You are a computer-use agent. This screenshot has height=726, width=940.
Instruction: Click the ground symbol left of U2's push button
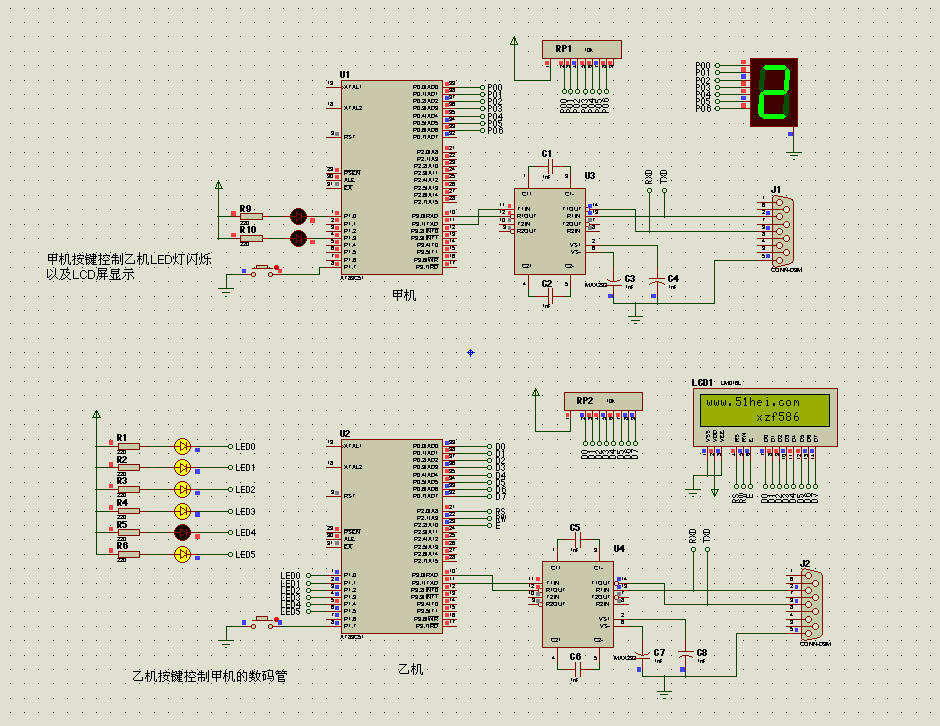pos(226,644)
